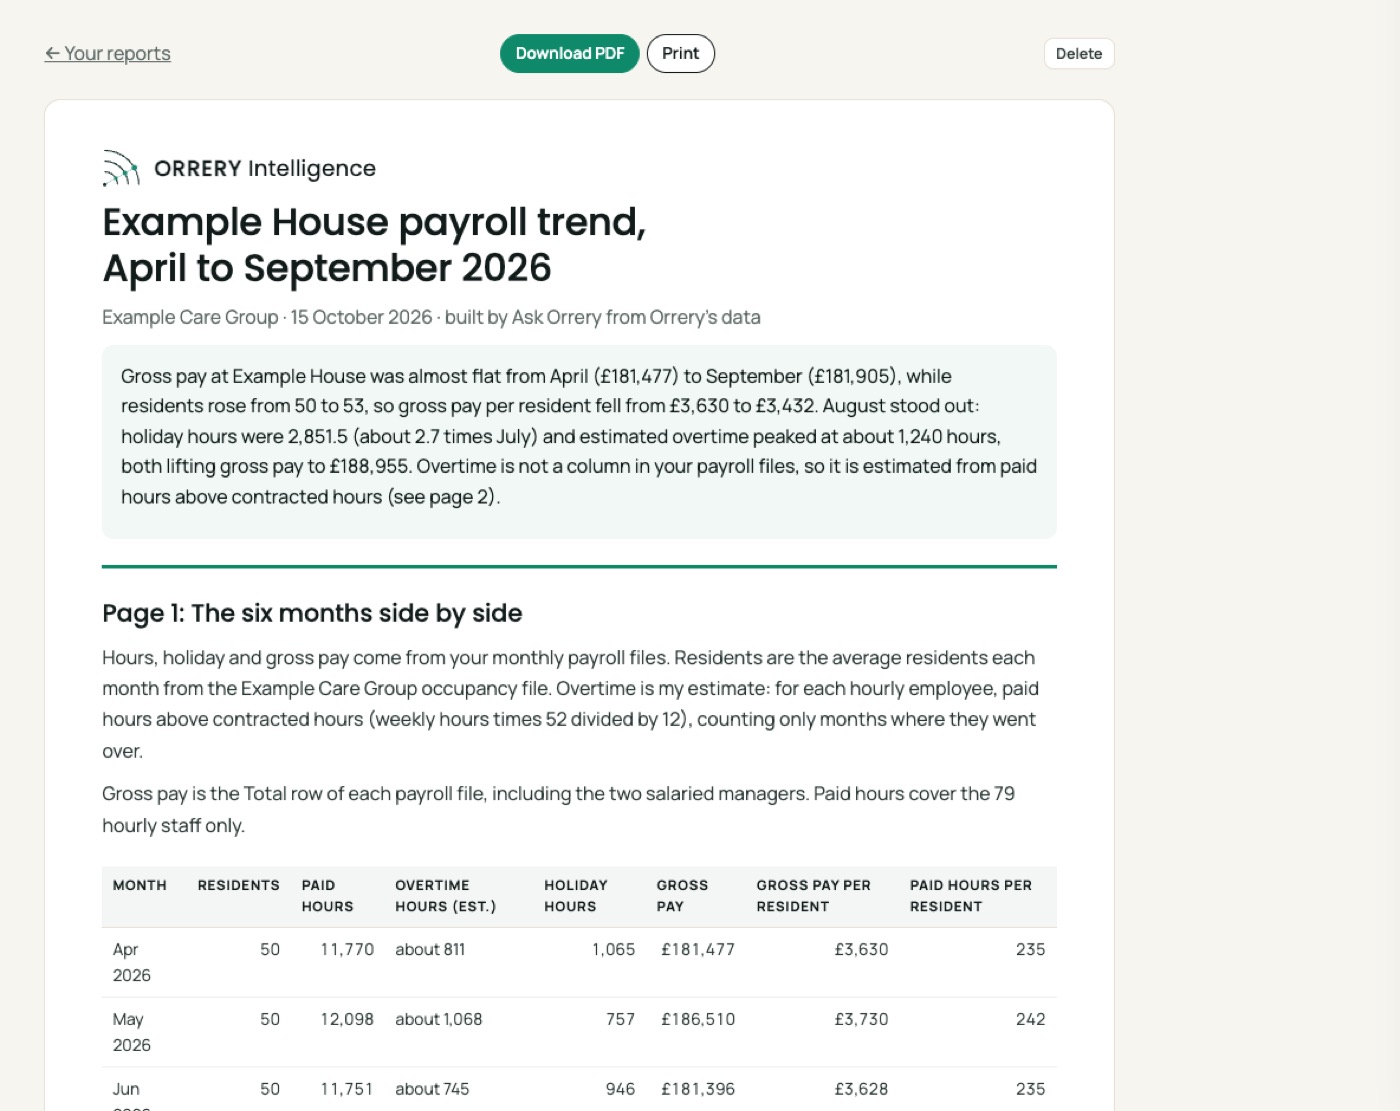This screenshot has height=1111, width=1400.
Task: Click the Apr 2026 month cell
Action: (x=131, y=962)
